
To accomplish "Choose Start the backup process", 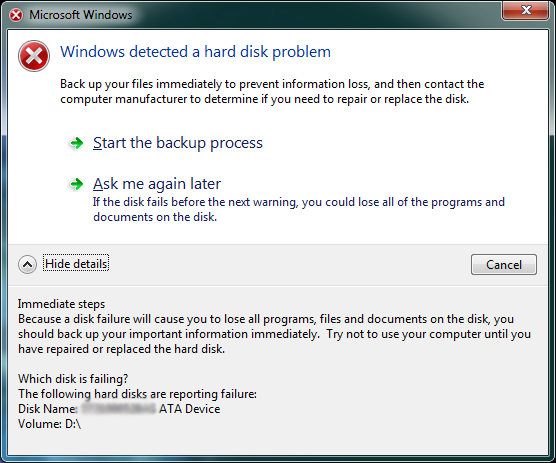I will pos(178,143).
